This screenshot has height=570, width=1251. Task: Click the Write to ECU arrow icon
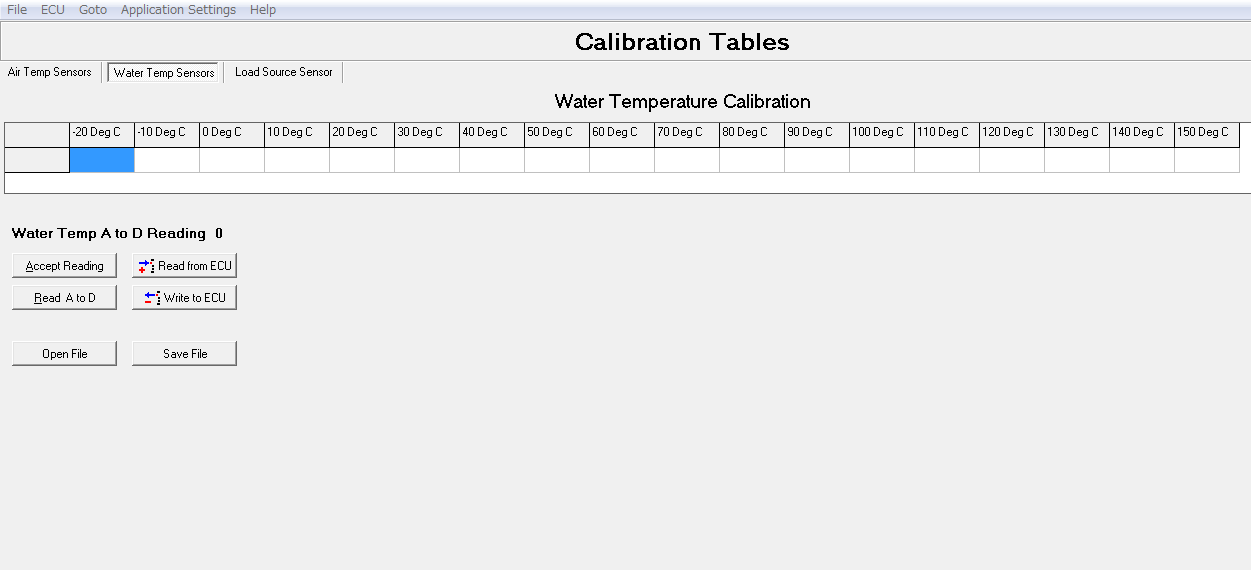[x=152, y=298]
